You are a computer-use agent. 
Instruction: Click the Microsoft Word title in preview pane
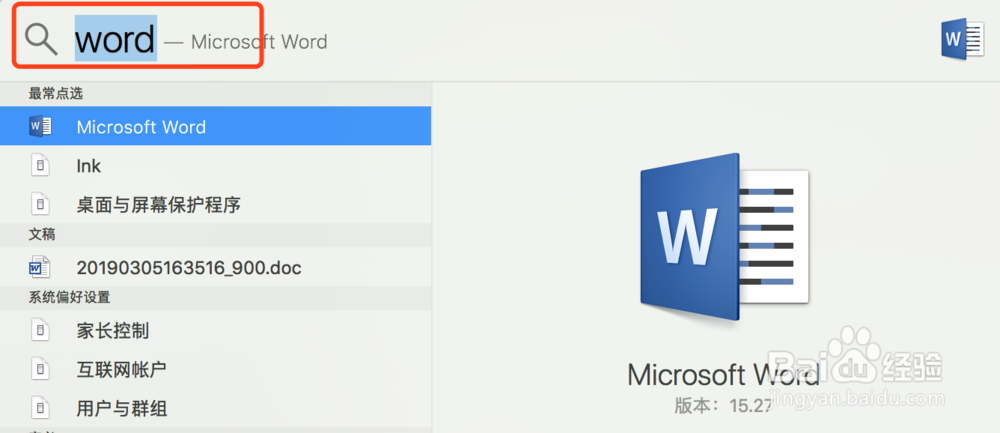[x=723, y=374]
